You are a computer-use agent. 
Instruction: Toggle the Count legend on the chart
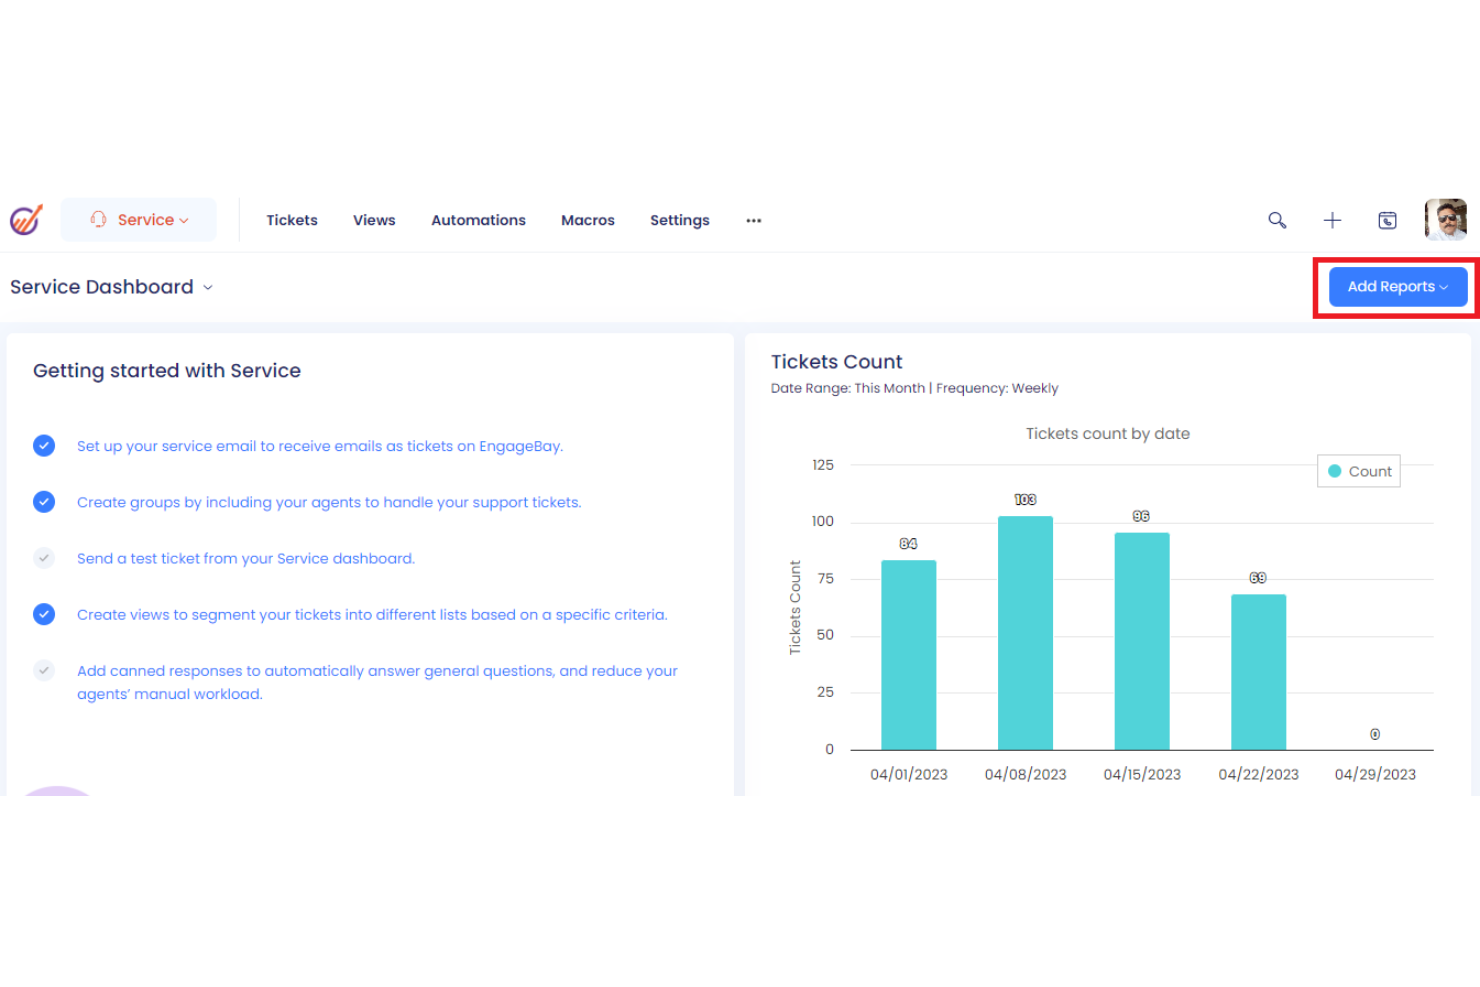1358,470
